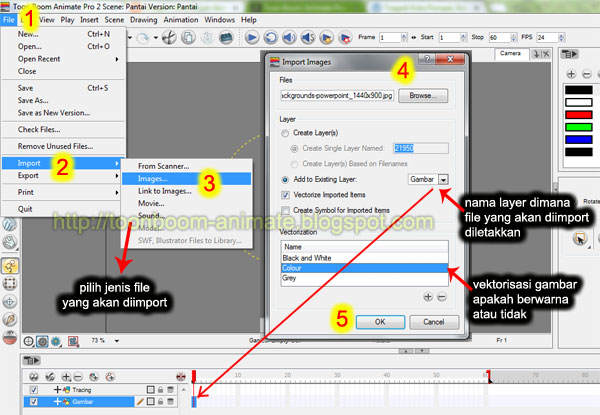
Task: Click the remove colour minus icon in palette panel
Action: (x=587, y=74)
